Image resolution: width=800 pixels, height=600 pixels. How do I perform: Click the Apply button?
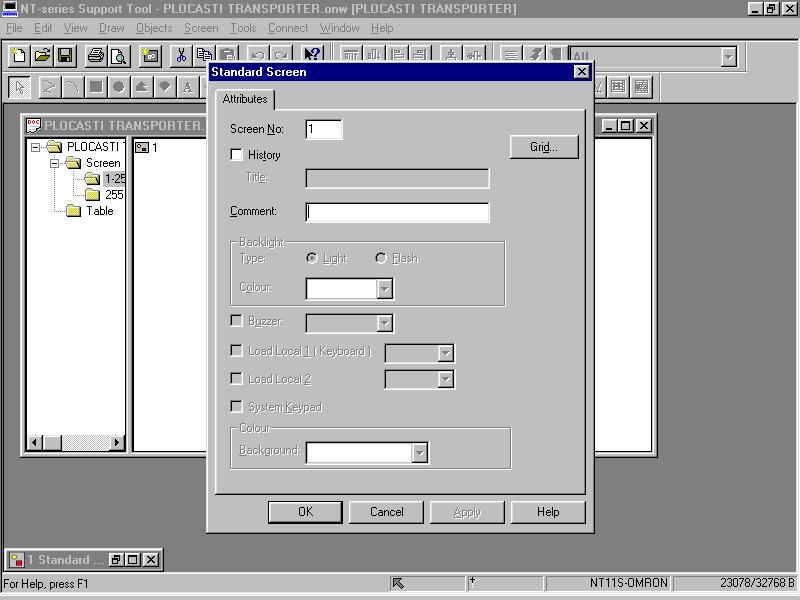467,512
